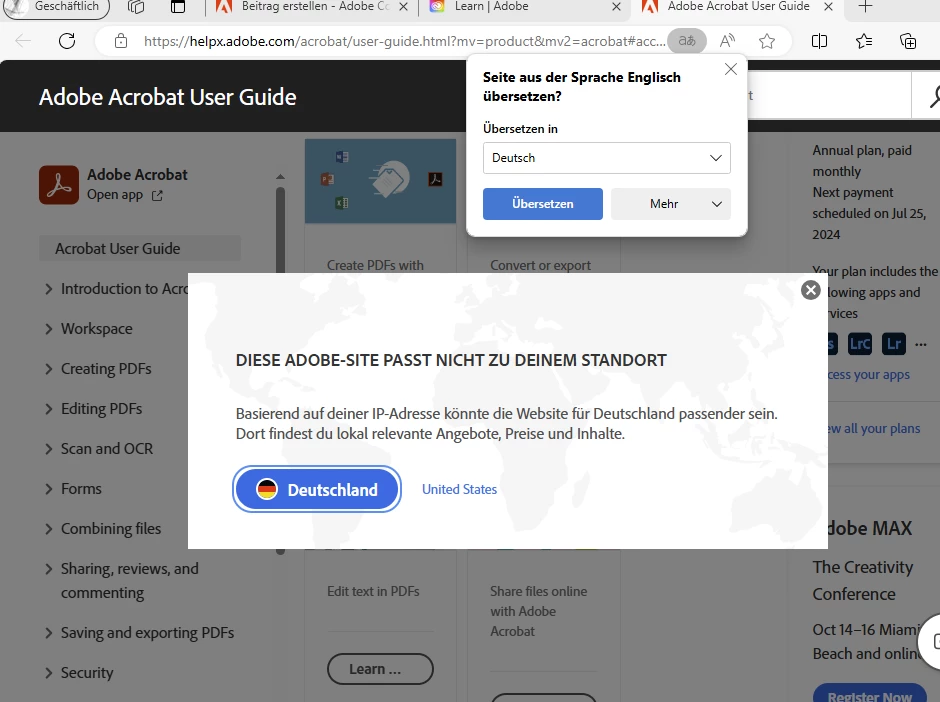Open the split screen icon

click(x=820, y=41)
